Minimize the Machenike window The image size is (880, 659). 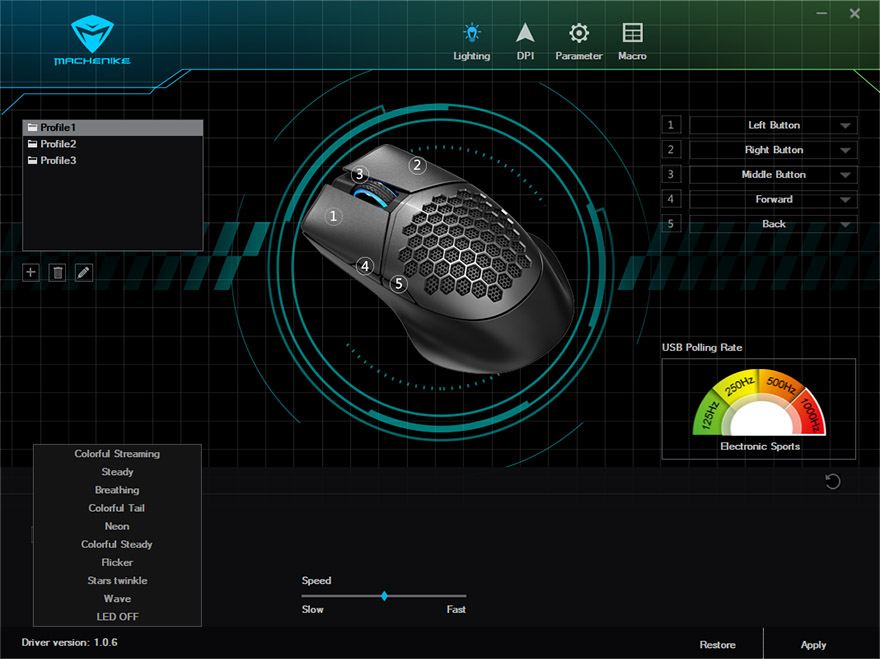(x=822, y=13)
